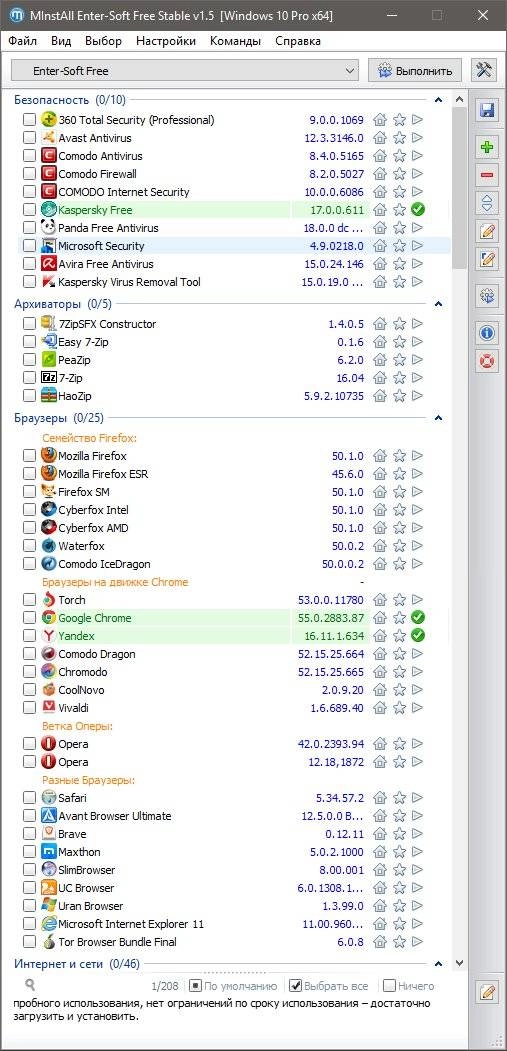Select the UC Browser entry

86,888
